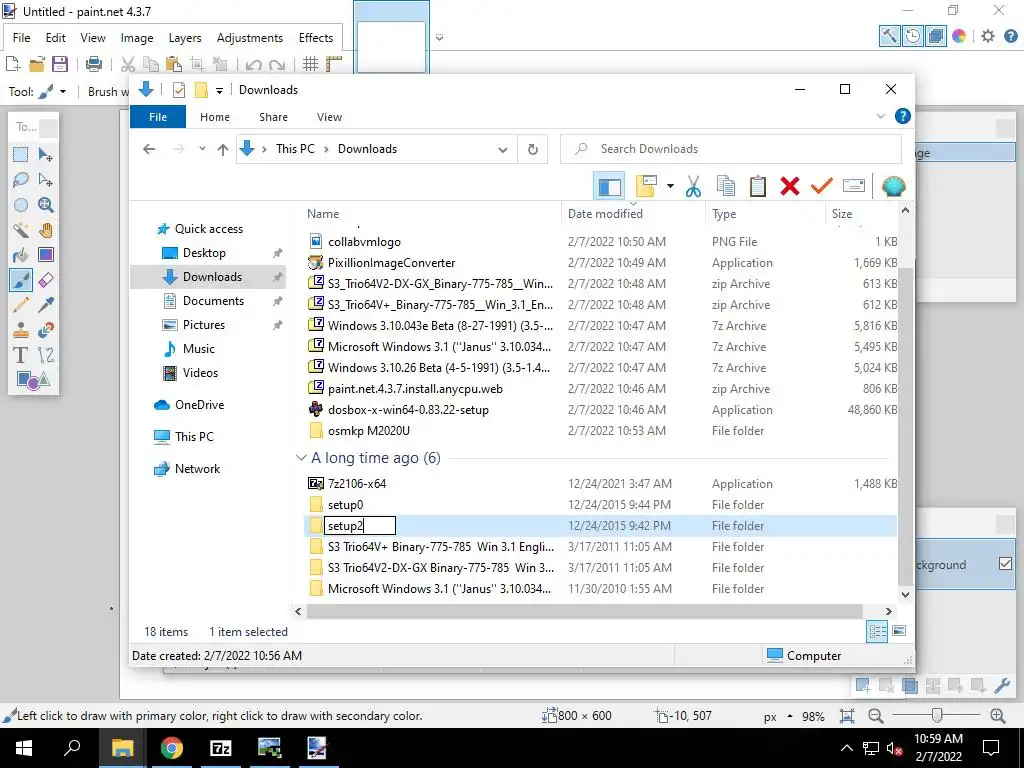Image resolution: width=1024 pixels, height=768 pixels.
Task: Toggle Background layer visibility checkbox
Action: 1005,564
